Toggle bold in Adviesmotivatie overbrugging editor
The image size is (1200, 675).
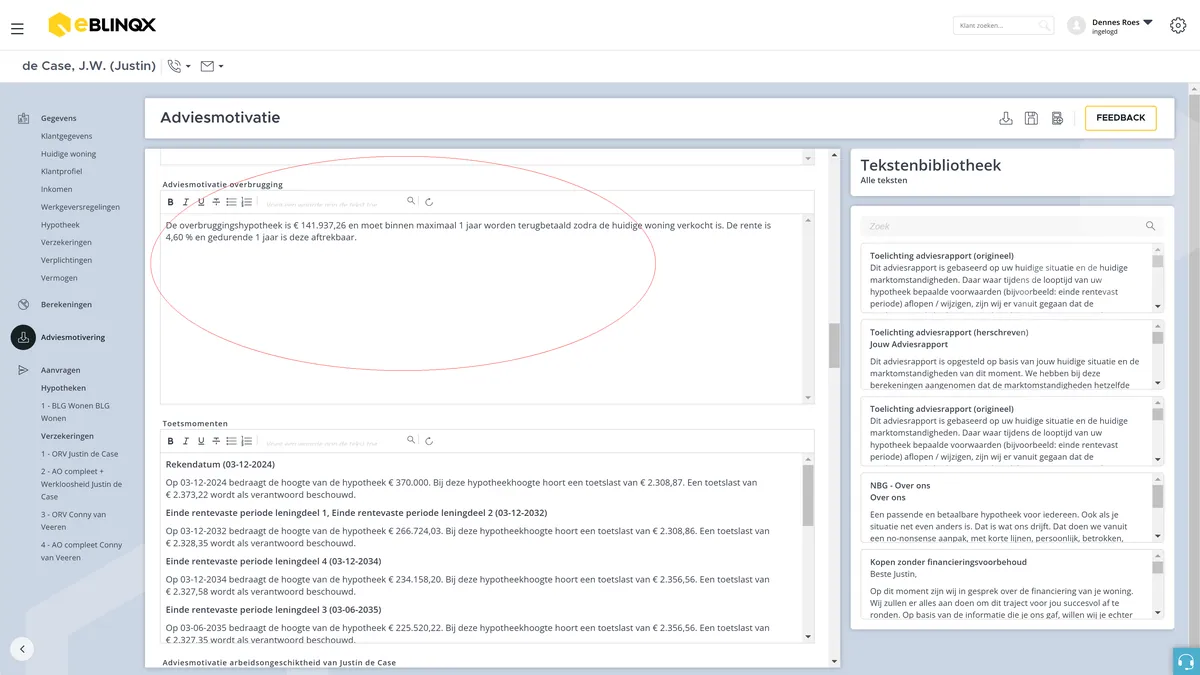coord(170,202)
